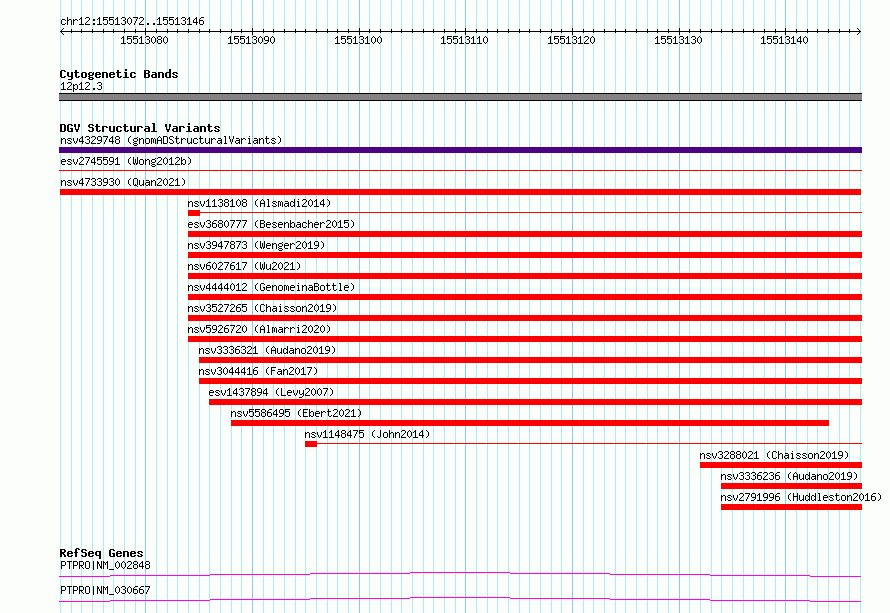Click the red esv1437894 Levy2007 bar
Screen dimensions: 890x613
(535, 402)
